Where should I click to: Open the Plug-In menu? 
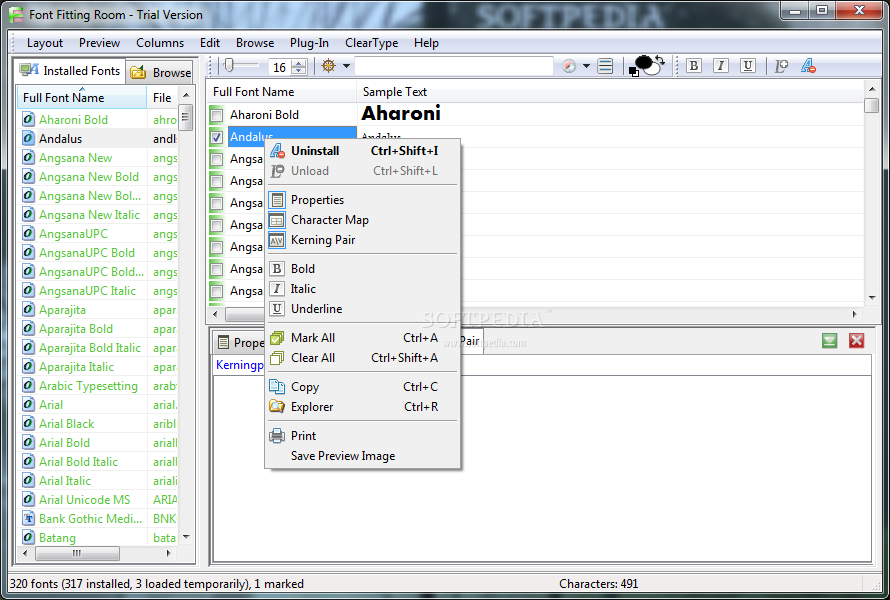[x=309, y=43]
